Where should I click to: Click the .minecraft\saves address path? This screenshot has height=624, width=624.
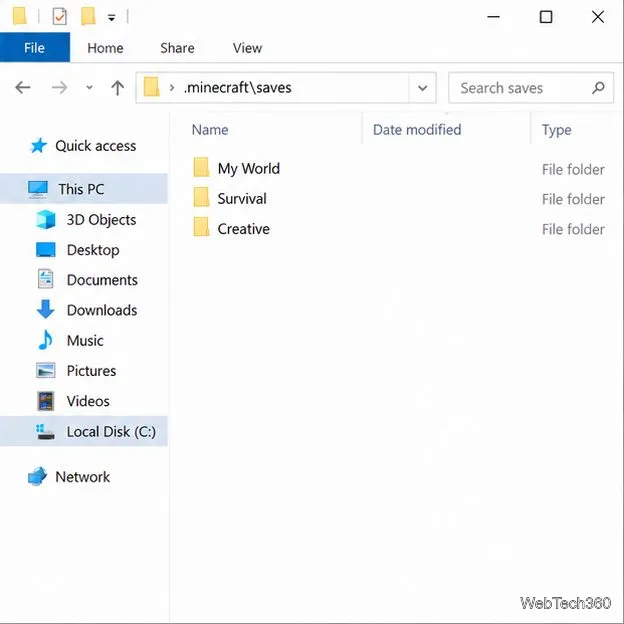tap(238, 88)
